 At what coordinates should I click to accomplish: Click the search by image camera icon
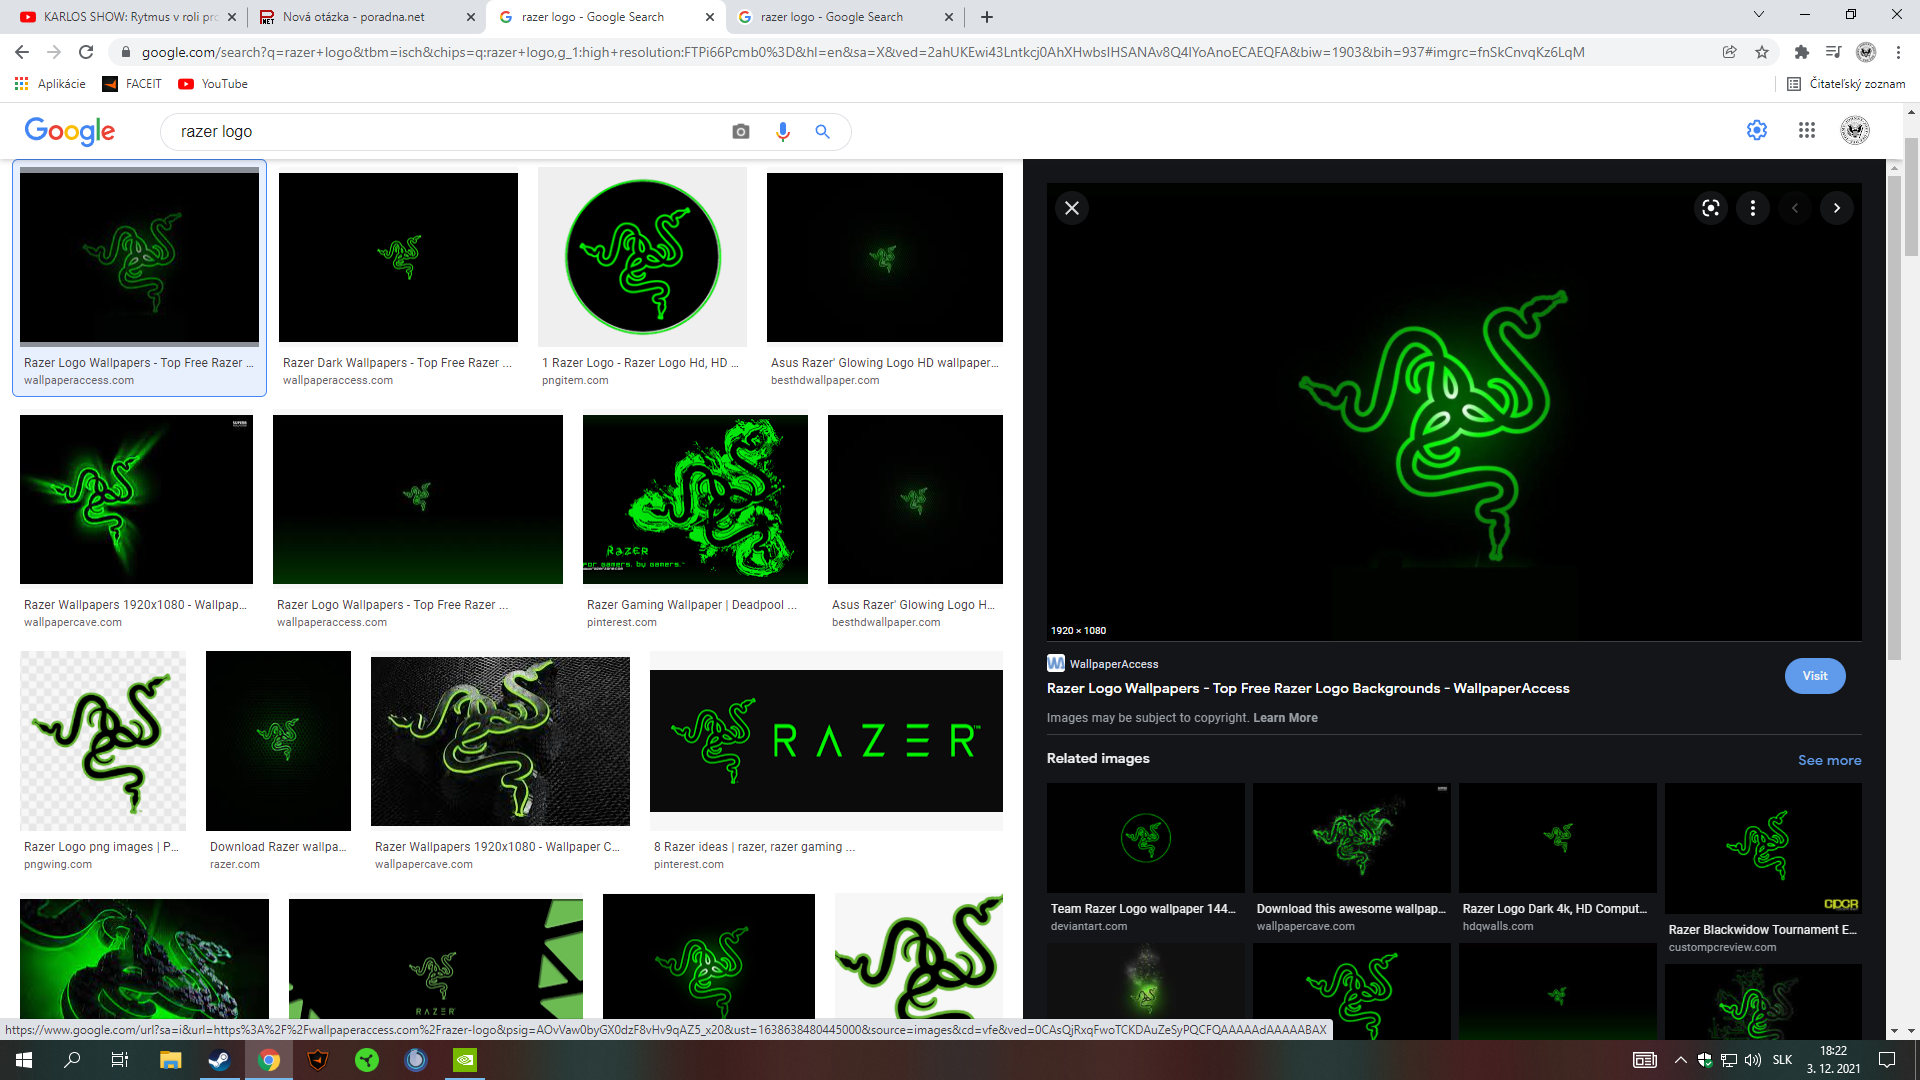tap(740, 132)
